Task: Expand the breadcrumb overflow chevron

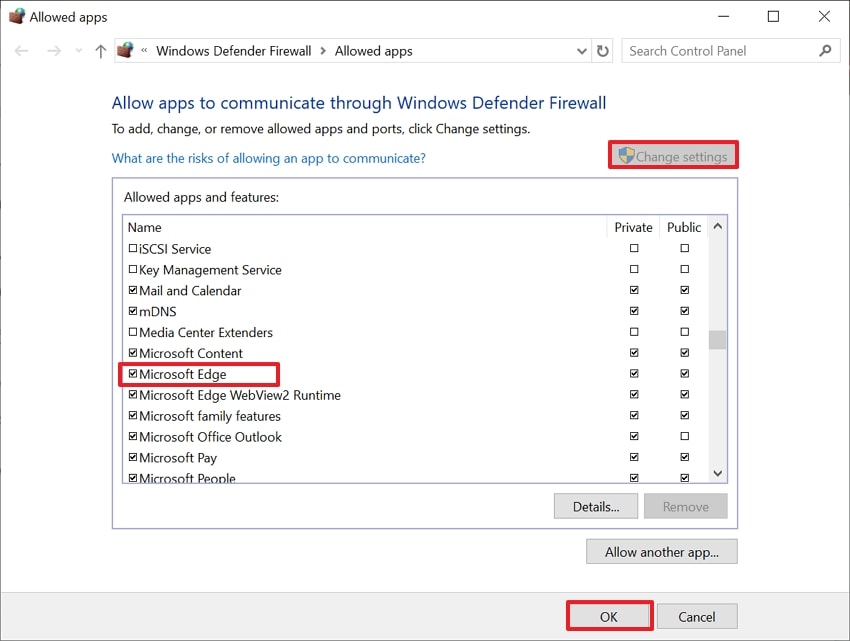Action: 142,51
